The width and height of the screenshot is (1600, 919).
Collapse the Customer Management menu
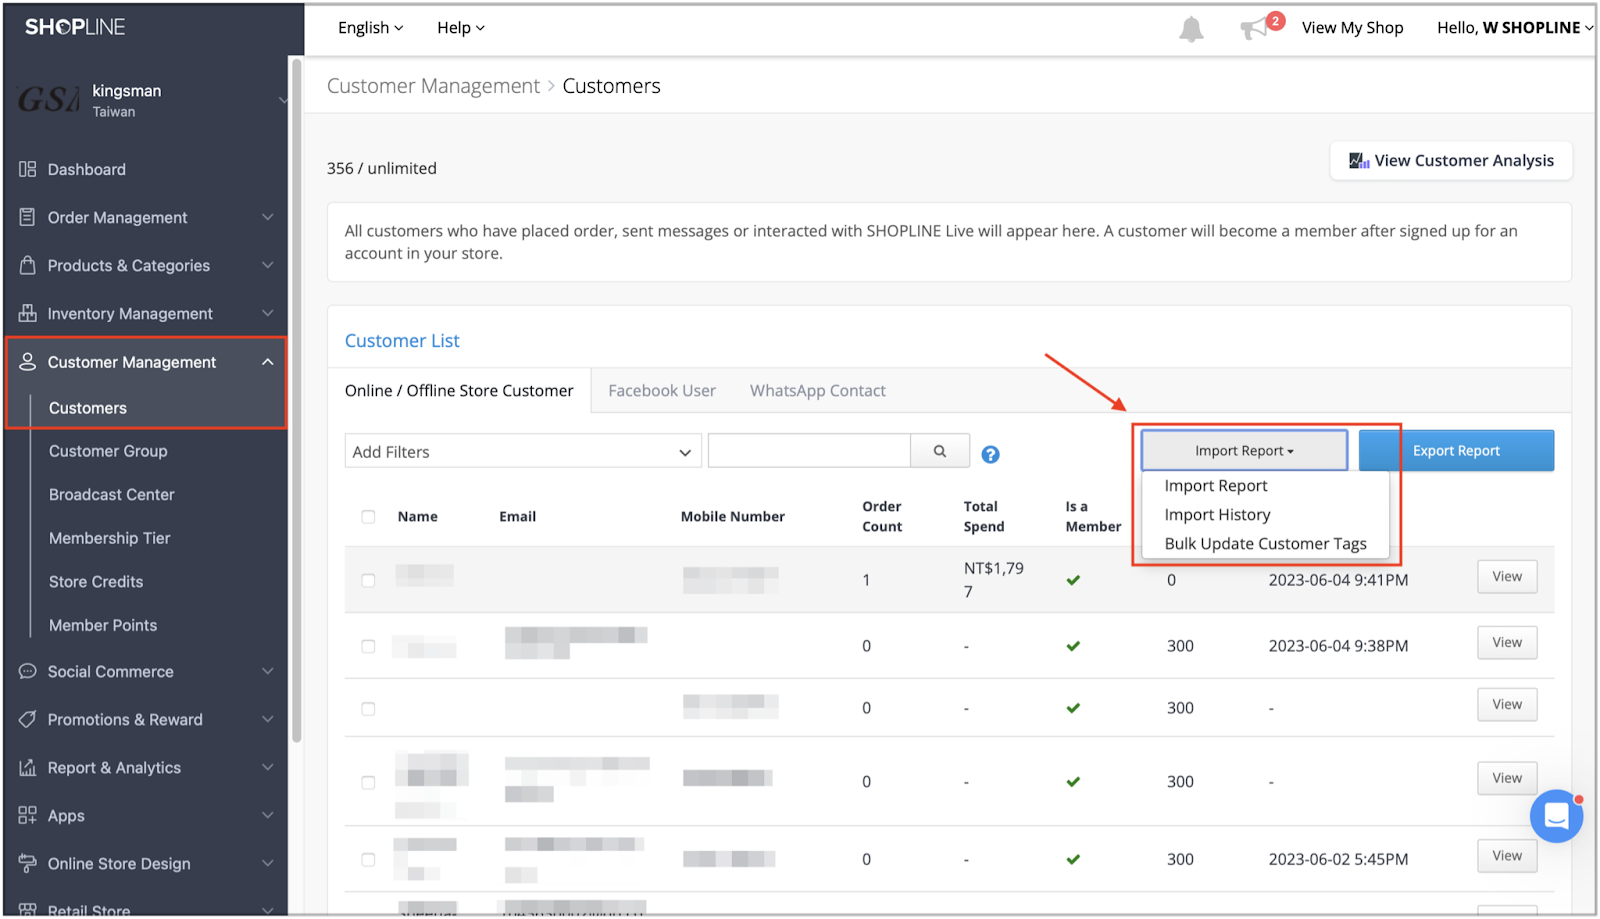click(x=267, y=362)
